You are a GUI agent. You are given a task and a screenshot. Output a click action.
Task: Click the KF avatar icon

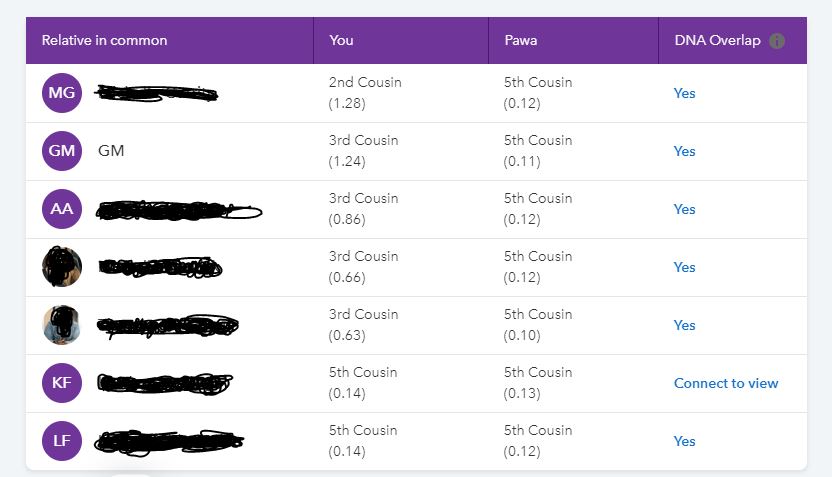click(x=62, y=383)
